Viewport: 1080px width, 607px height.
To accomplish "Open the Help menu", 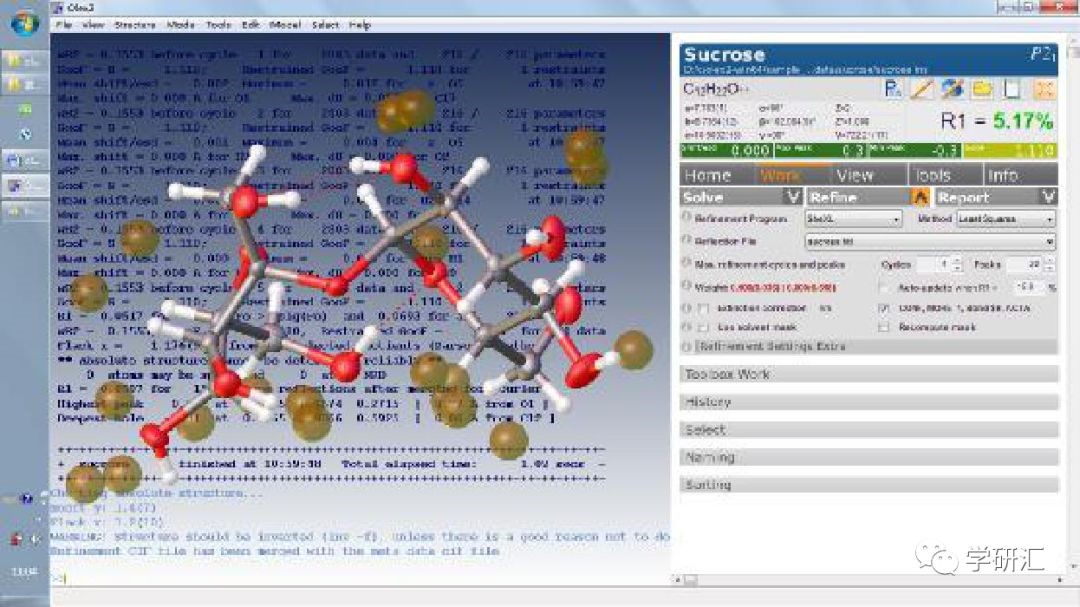I will coord(360,25).
